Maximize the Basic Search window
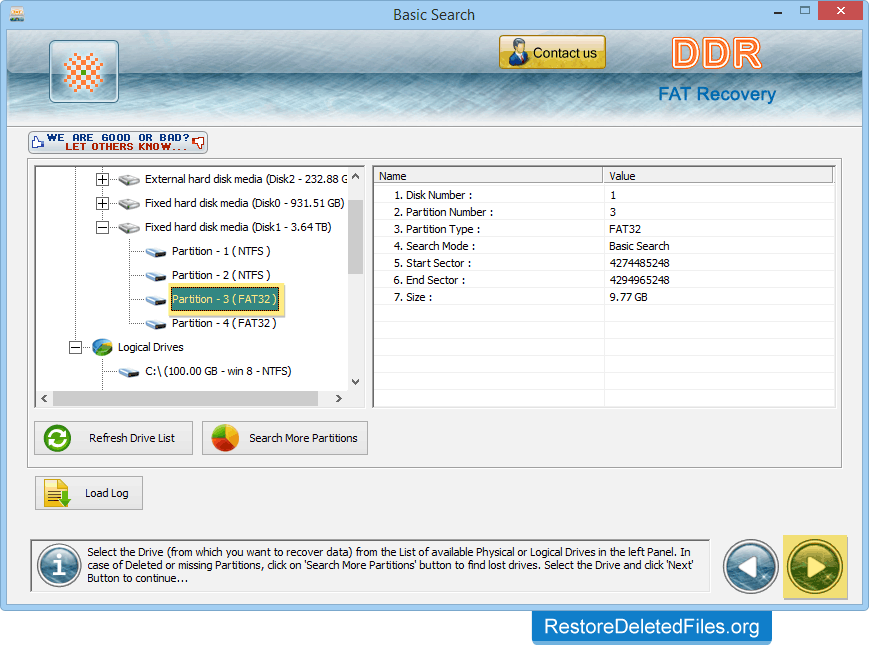This screenshot has width=869, height=645. point(805,11)
